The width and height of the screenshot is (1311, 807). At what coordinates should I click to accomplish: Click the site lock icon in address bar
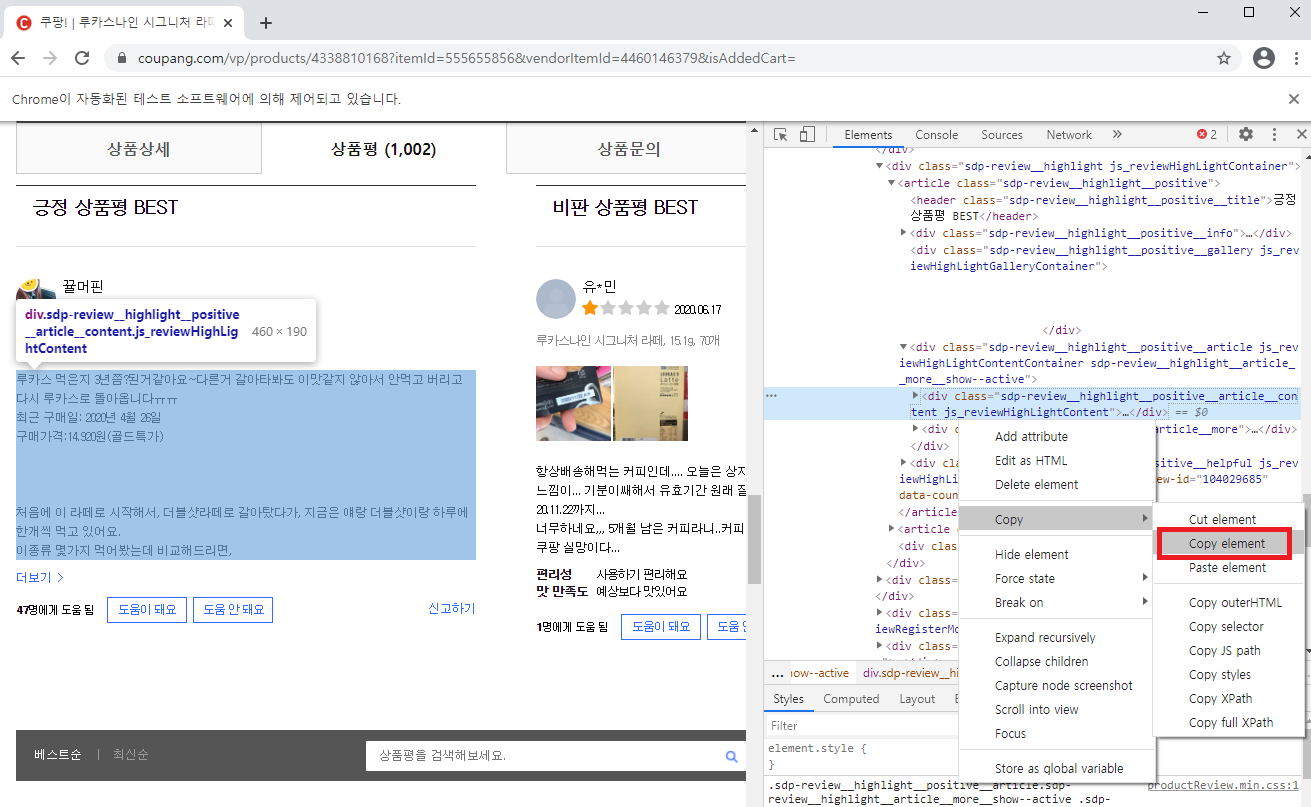coord(123,58)
